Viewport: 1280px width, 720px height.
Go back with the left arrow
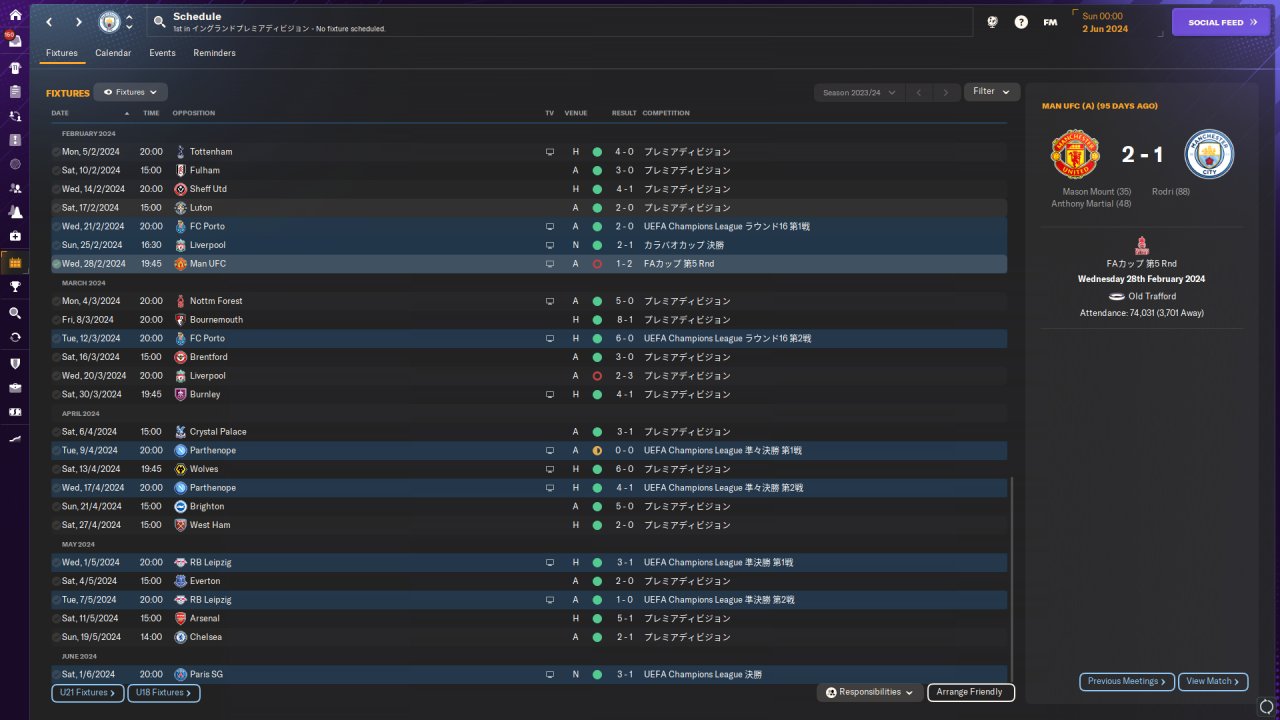click(49, 22)
